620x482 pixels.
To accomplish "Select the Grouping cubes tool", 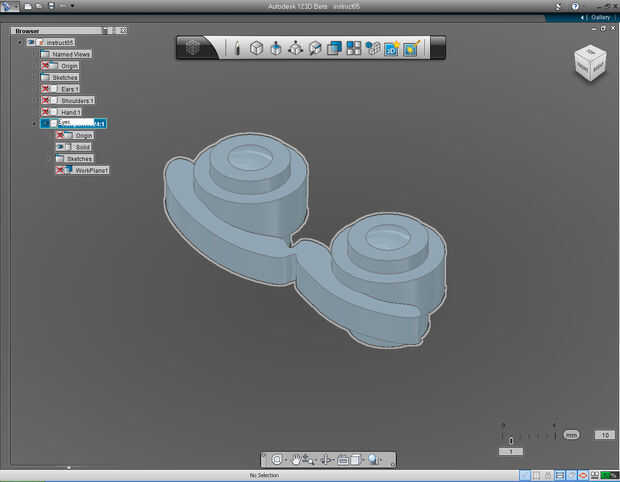I will click(372, 48).
